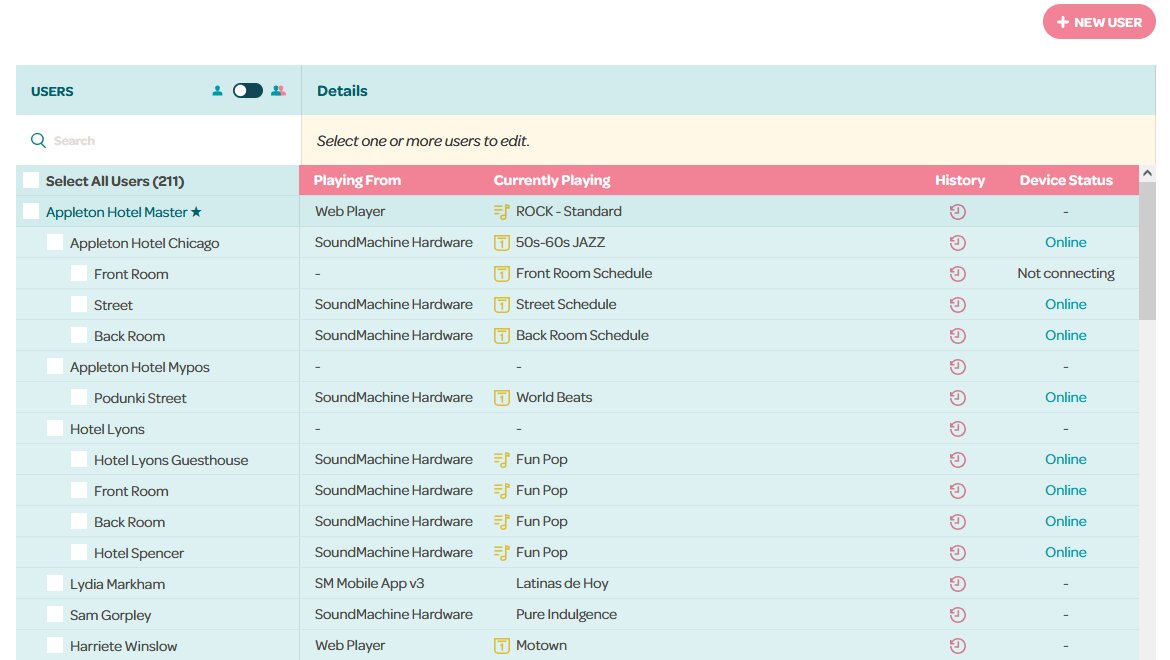The width and height of the screenshot is (1170, 660).
Task: Click the search magnifier in the Users panel
Action: click(38, 140)
